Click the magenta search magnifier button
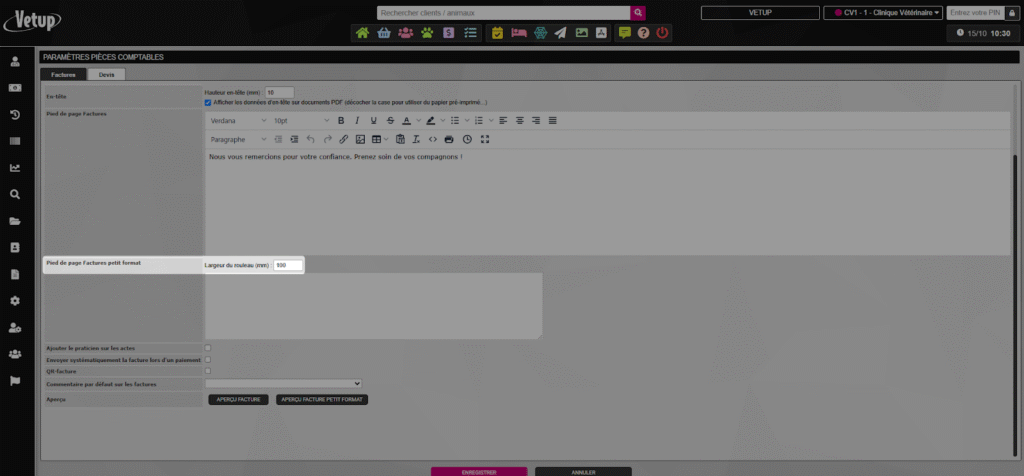The image size is (1024, 476). [638, 12]
